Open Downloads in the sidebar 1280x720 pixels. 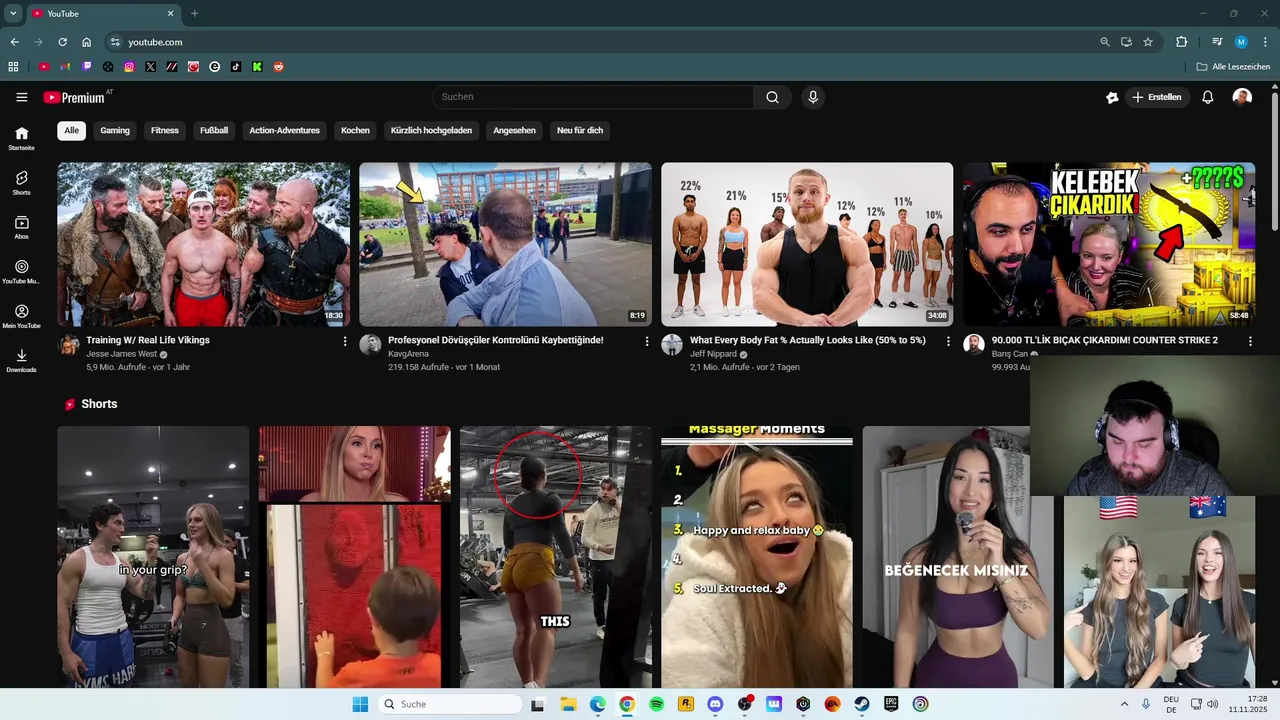pos(21,360)
